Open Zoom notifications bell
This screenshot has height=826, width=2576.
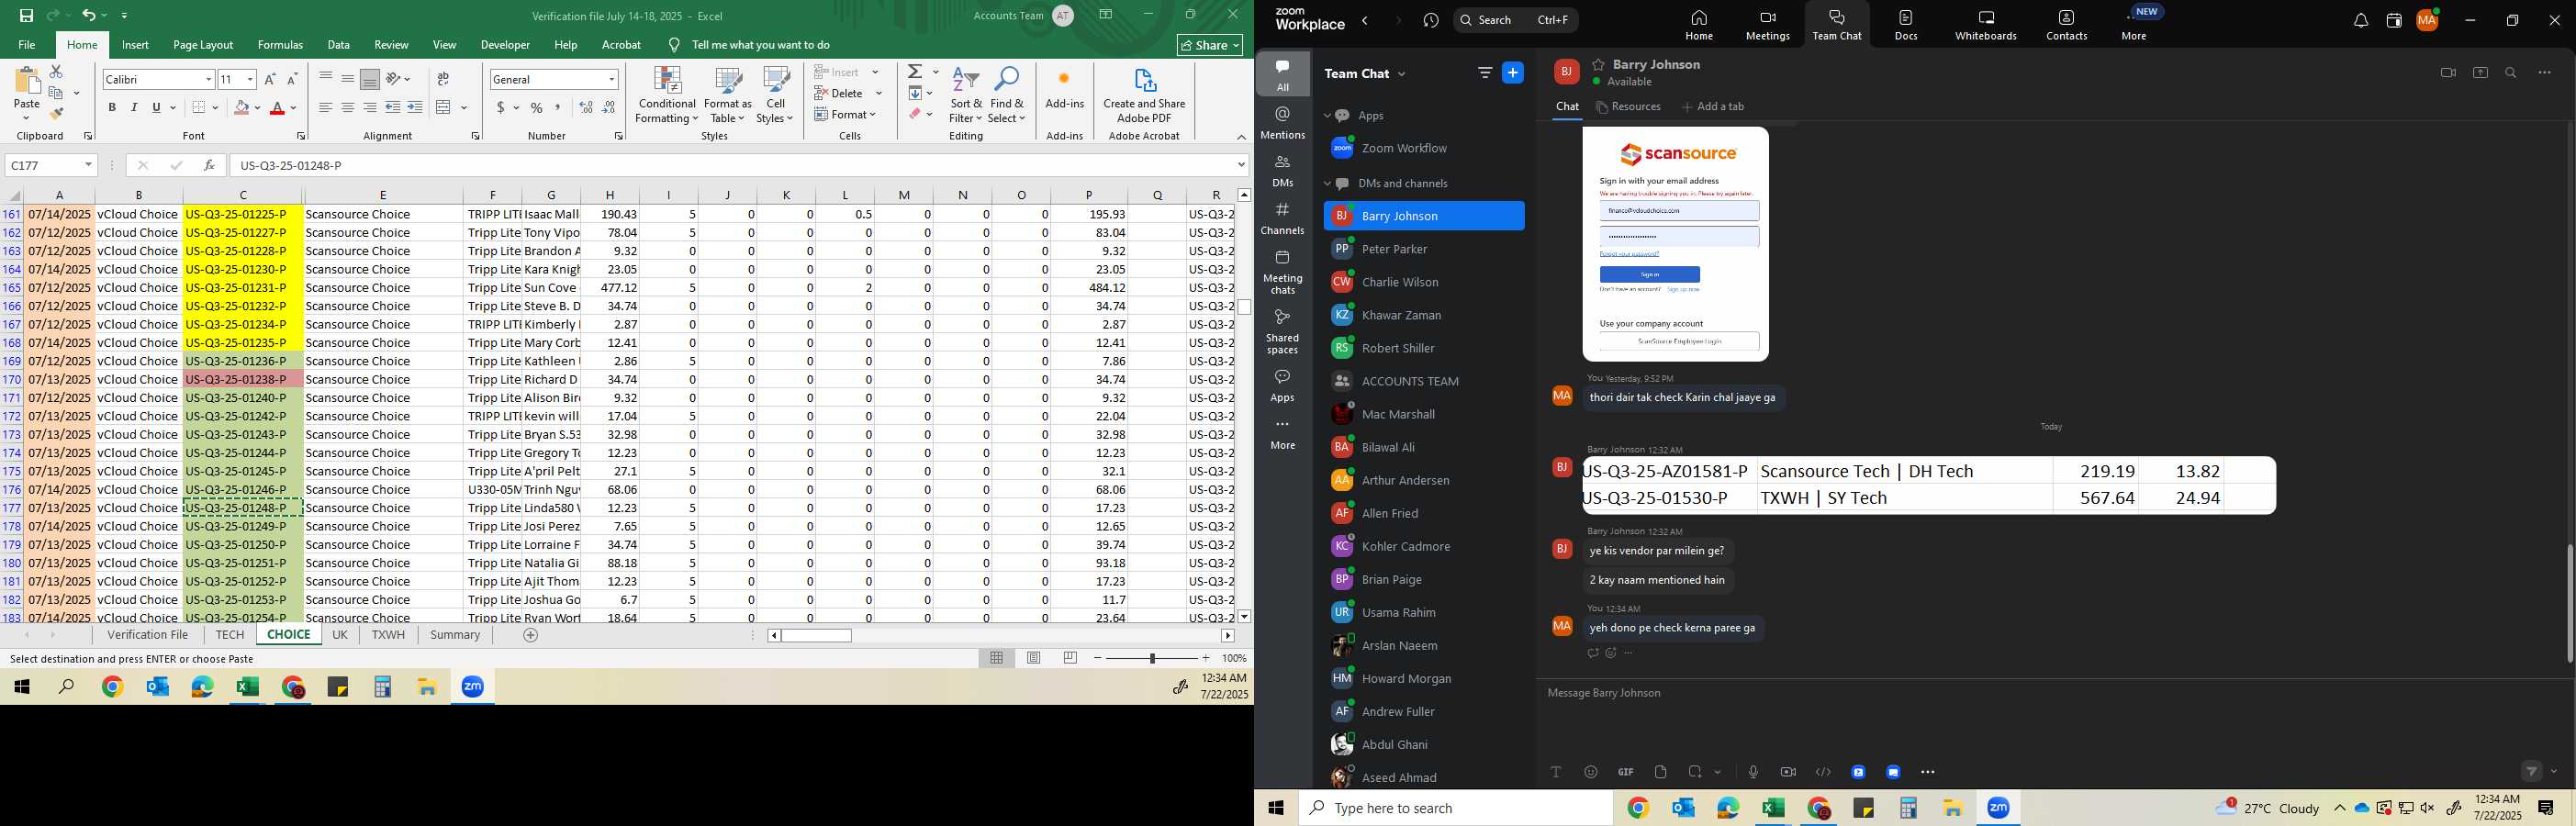2361,21
